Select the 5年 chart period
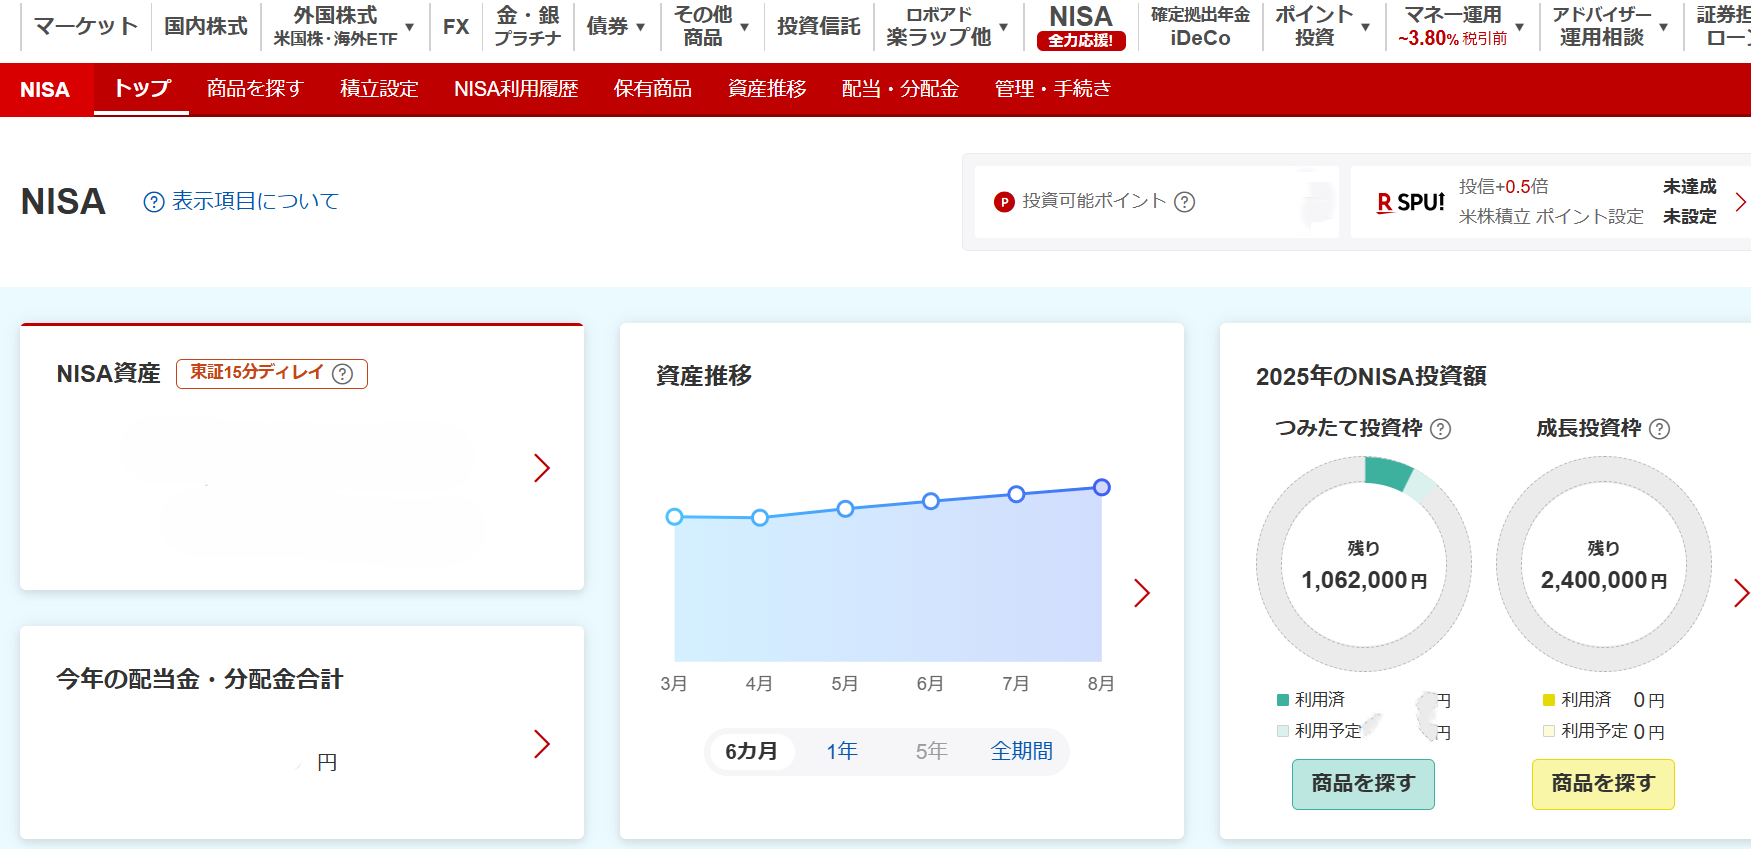The width and height of the screenshot is (1751, 849). coord(931,751)
